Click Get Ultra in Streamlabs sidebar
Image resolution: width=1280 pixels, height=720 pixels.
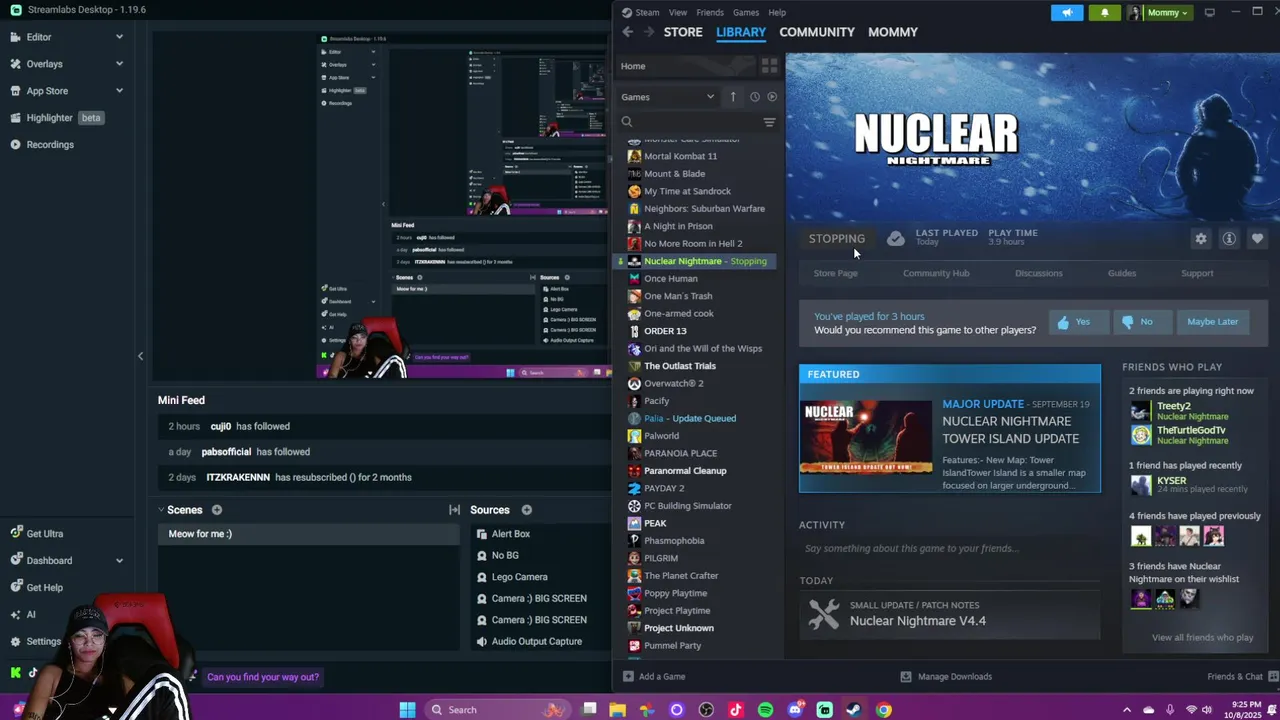(45, 534)
